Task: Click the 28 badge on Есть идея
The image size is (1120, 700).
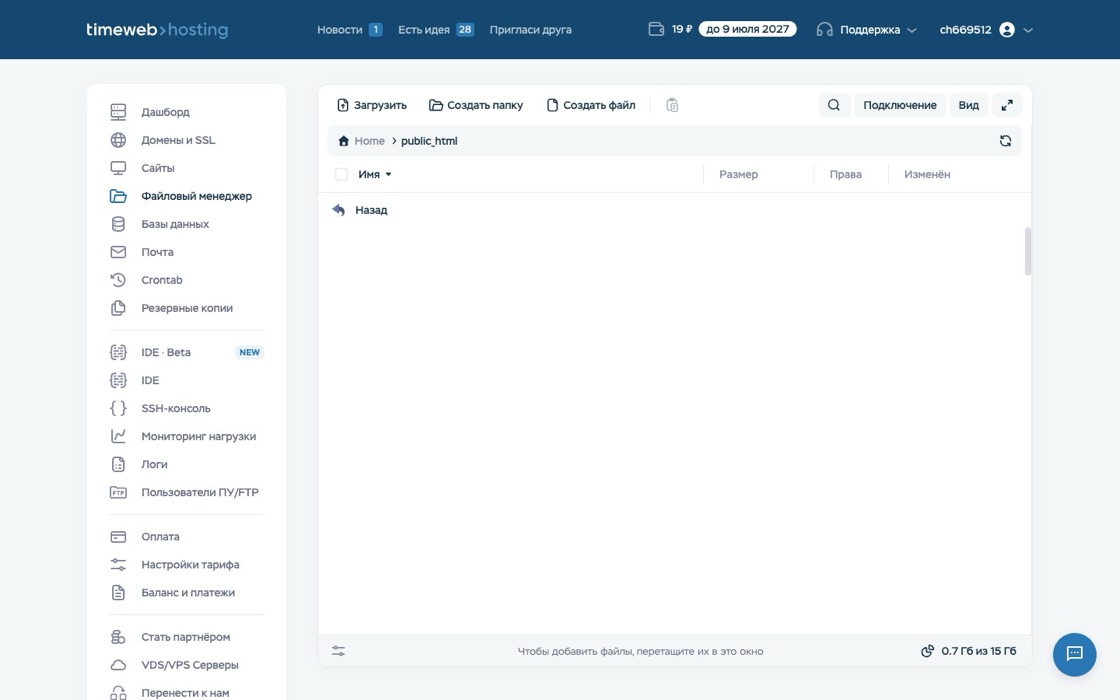Action: click(465, 29)
